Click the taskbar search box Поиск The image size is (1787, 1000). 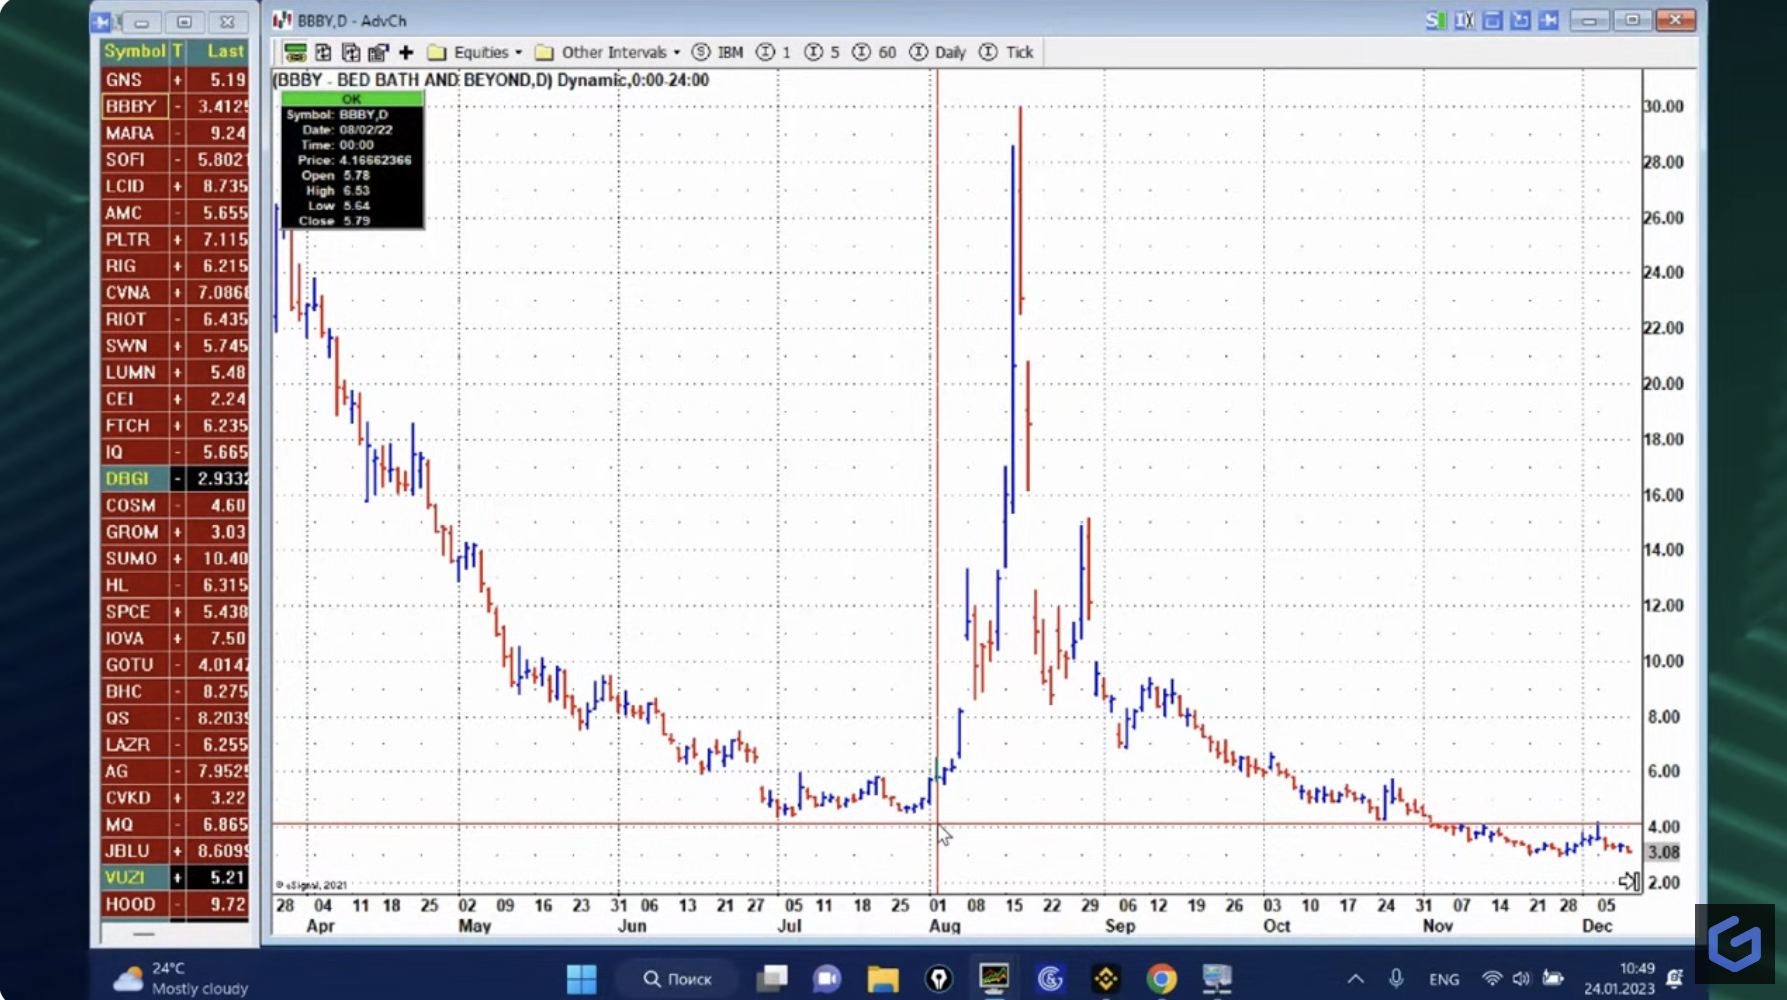677,978
